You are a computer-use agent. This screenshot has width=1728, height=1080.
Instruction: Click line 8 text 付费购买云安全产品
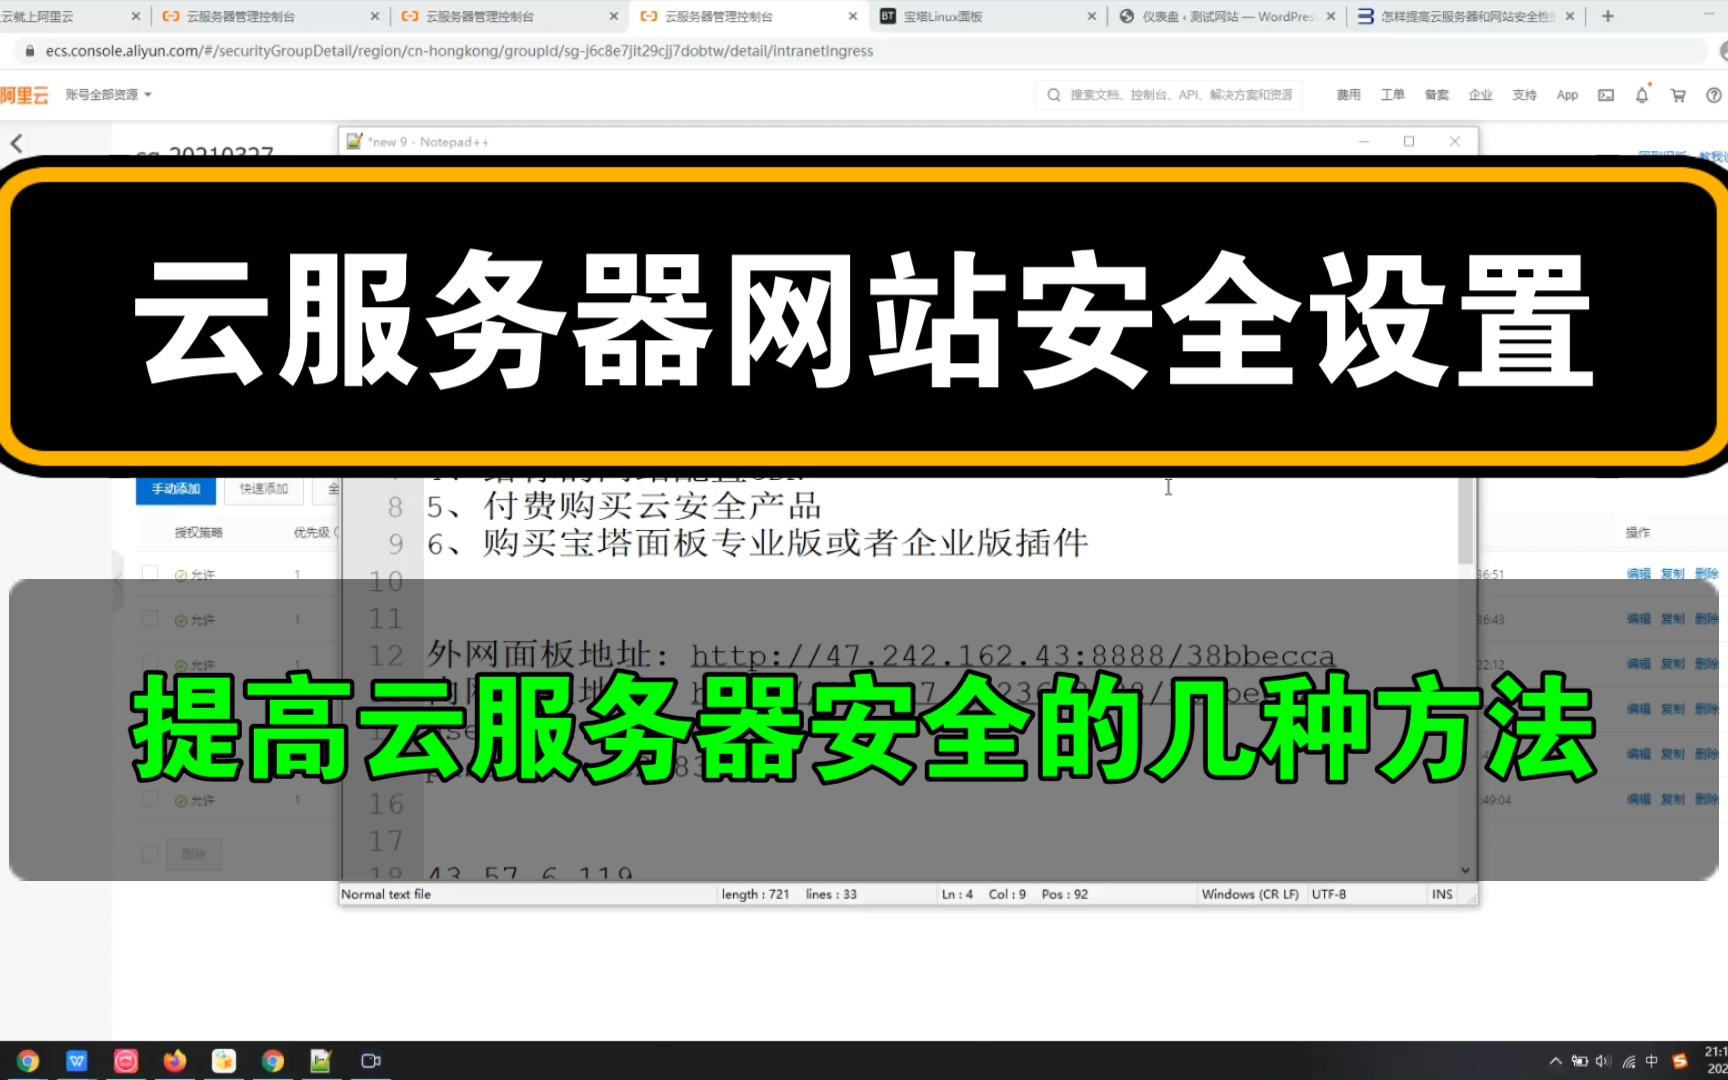[x=652, y=506]
